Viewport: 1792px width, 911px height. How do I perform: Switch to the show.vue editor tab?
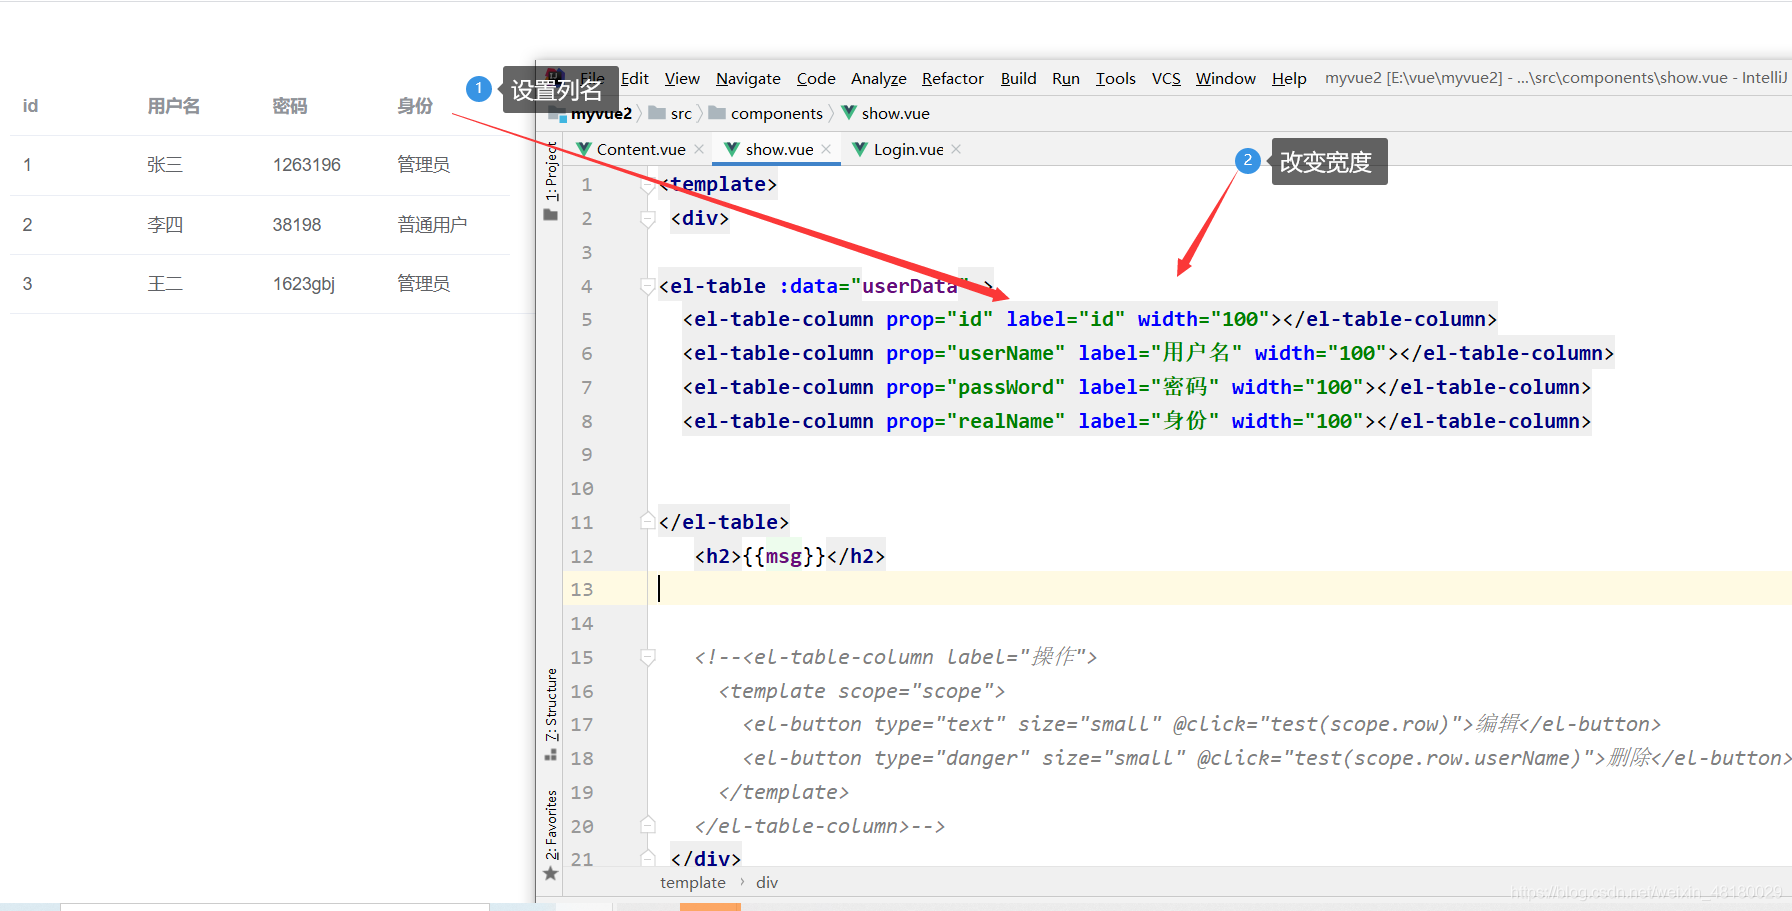point(779,149)
